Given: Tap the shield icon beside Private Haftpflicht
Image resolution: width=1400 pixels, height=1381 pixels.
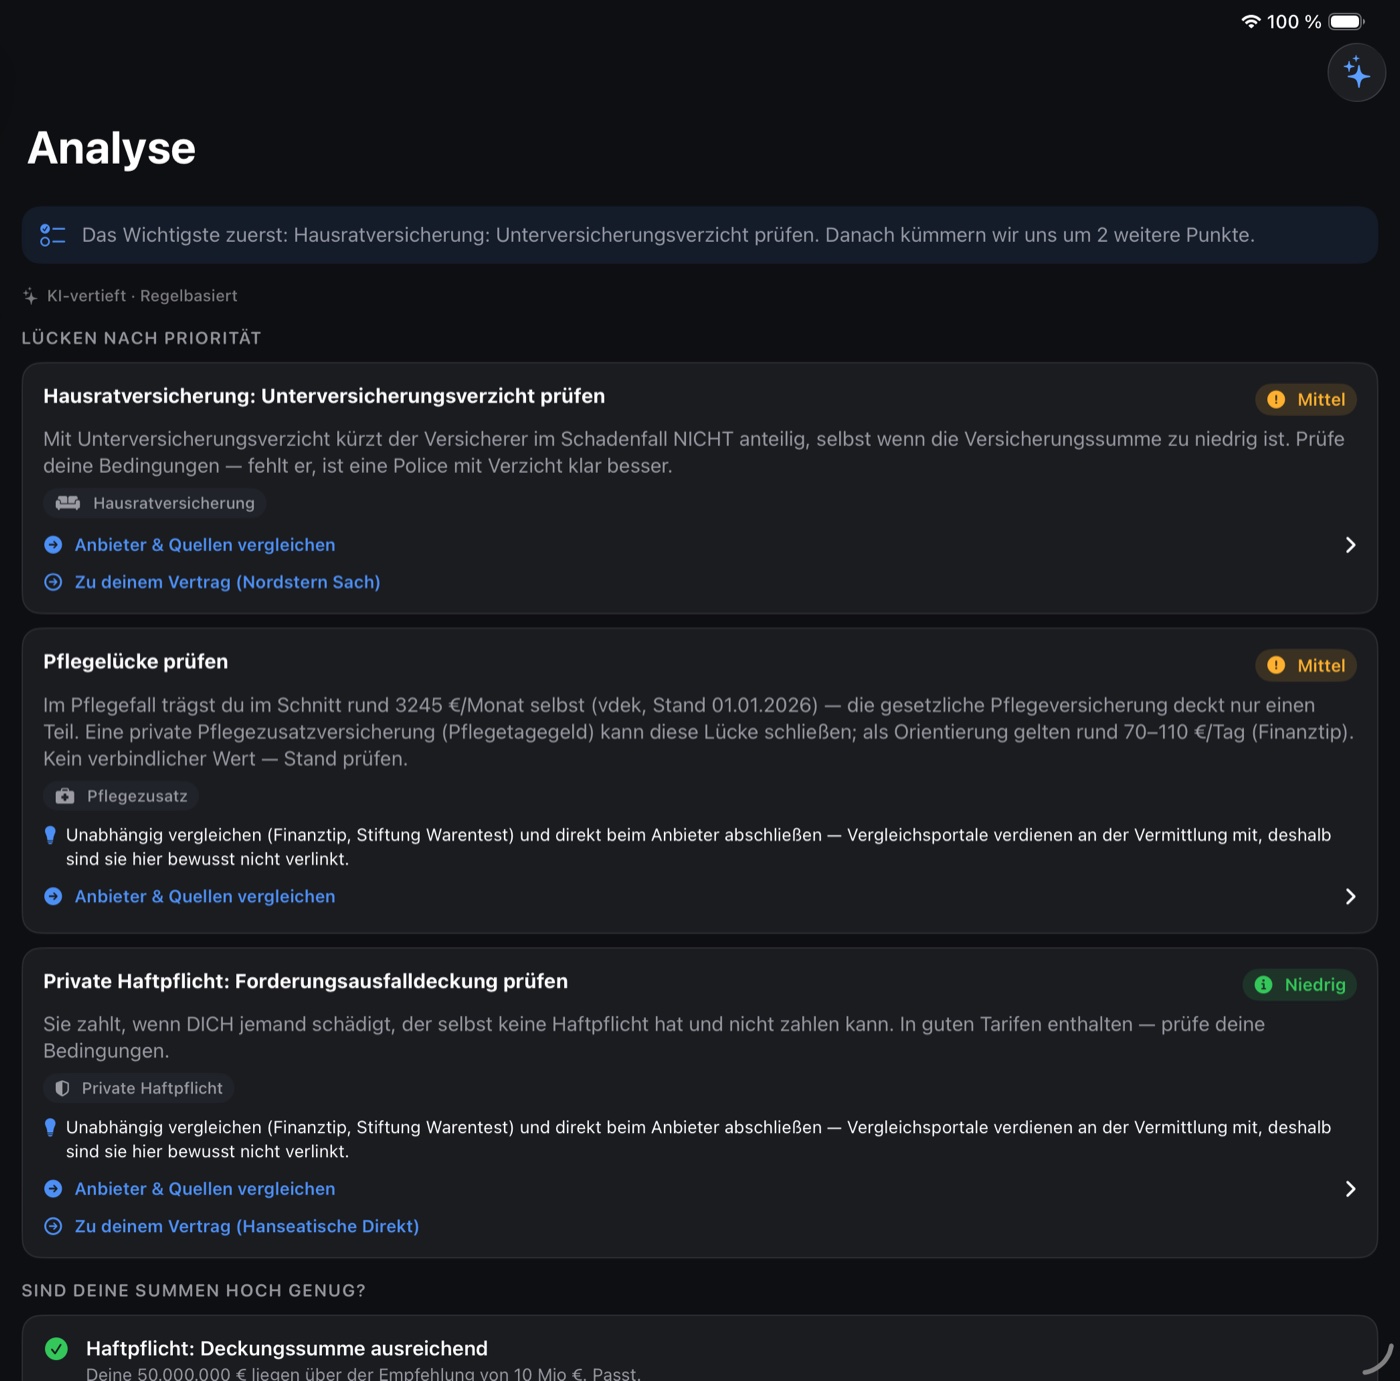Looking at the screenshot, I should 62,1088.
